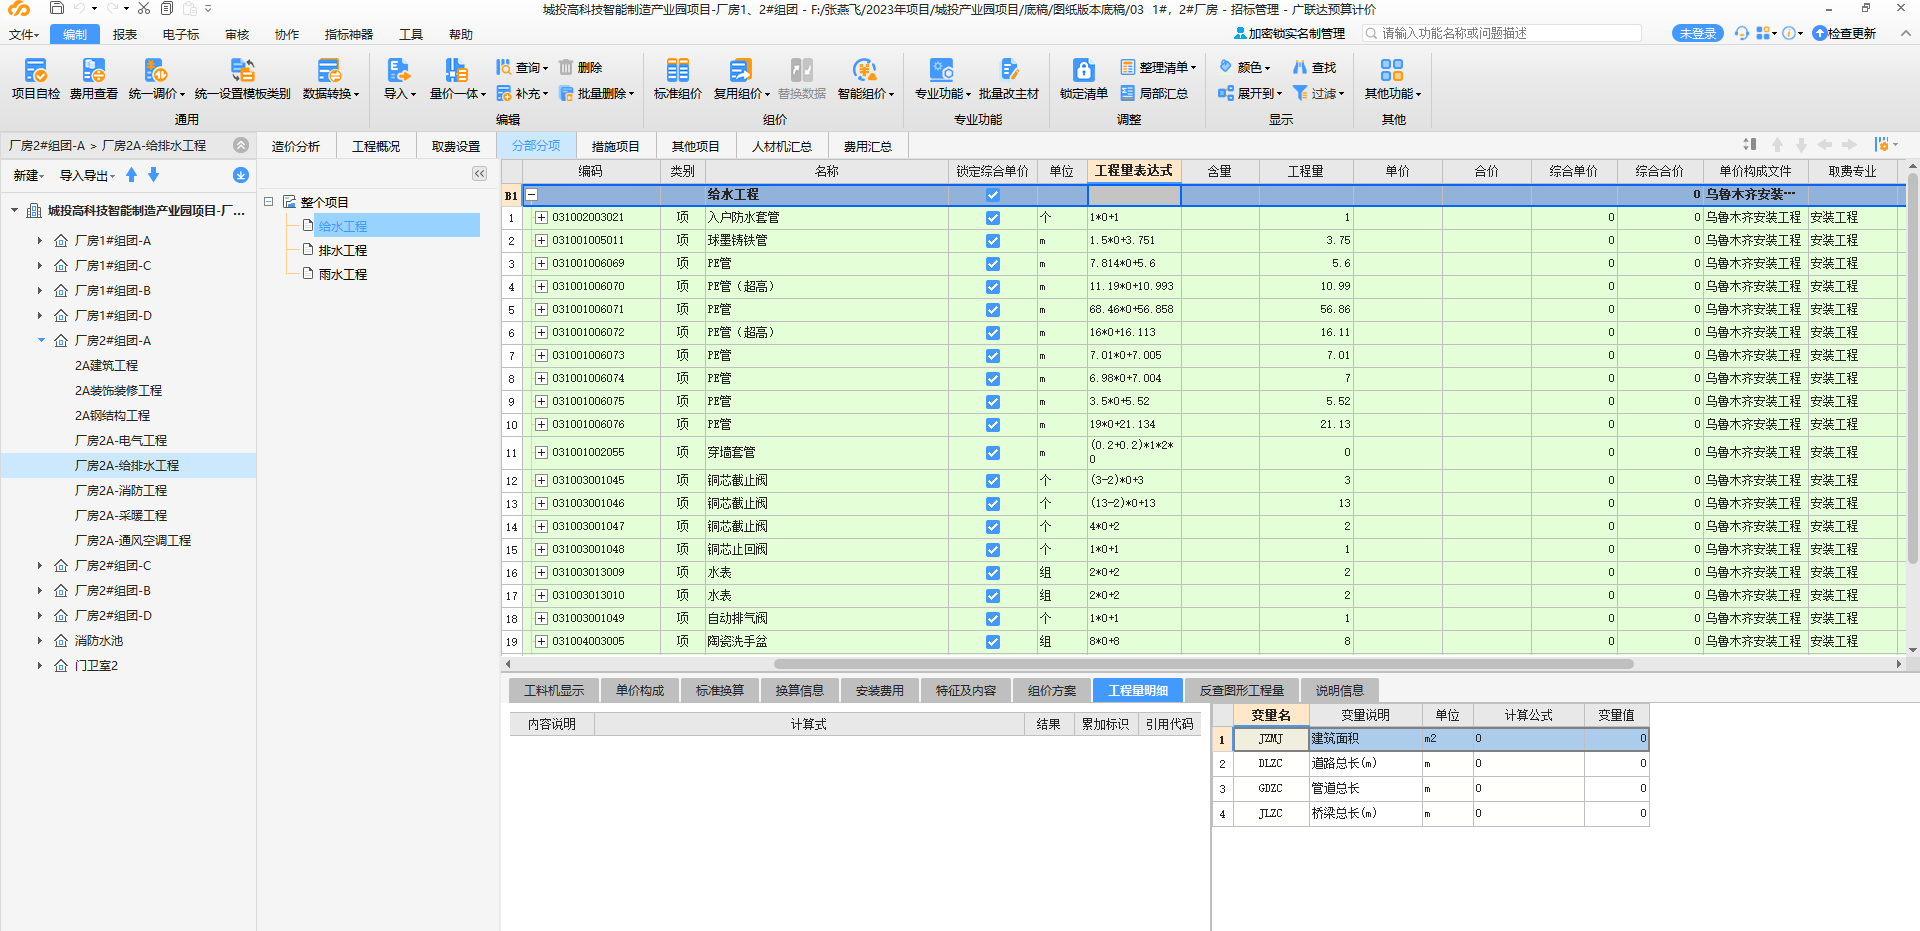Click the 工程量表达式 column header
This screenshot has height=931, width=1920.
click(1133, 171)
